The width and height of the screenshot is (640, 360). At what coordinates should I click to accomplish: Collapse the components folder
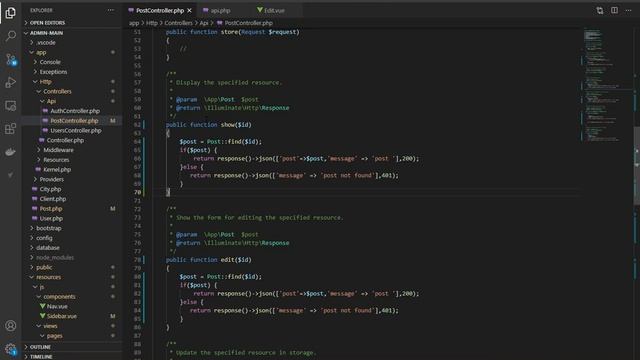point(59,297)
